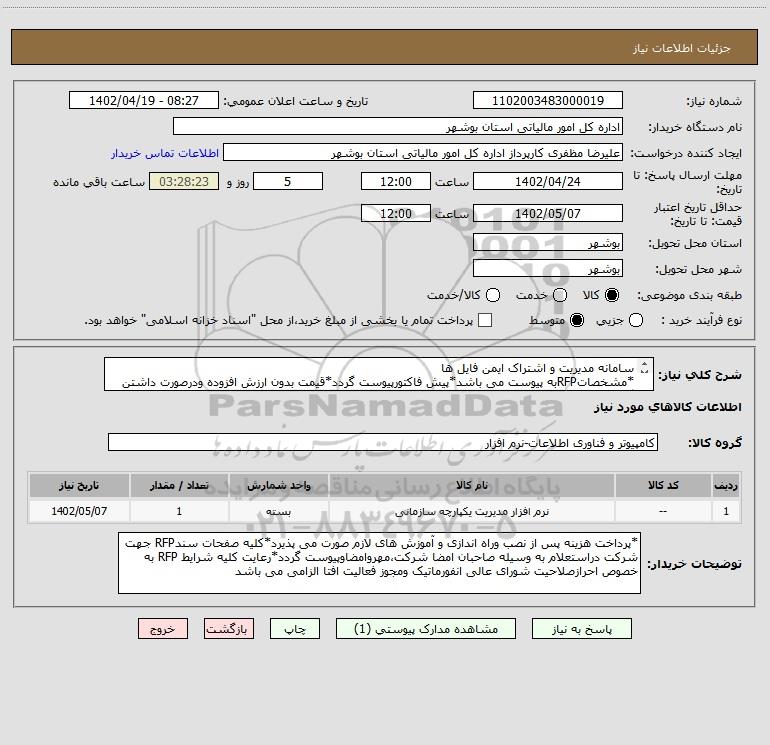The height and width of the screenshot is (745, 770).
Task: Click the خروج exit button
Action: 163,629
